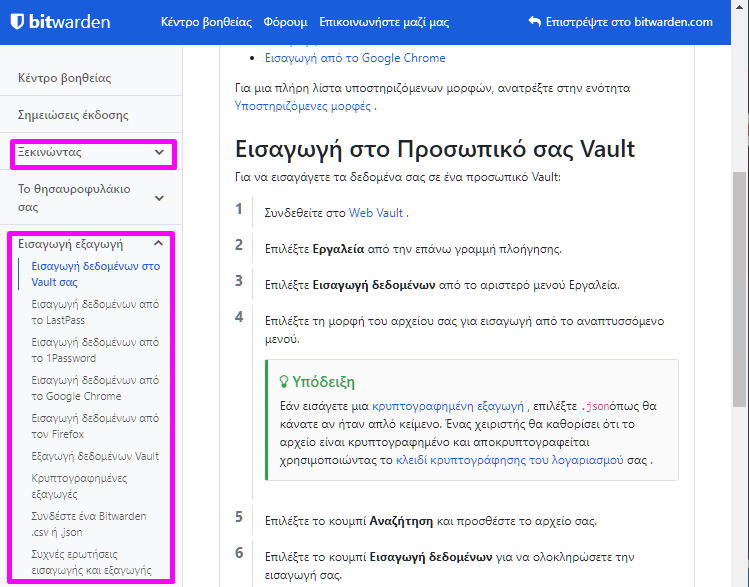Open Κέντρο βοηθείας in top navigation
The height and width of the screenshot is (587, 749).
click(206, 22)
